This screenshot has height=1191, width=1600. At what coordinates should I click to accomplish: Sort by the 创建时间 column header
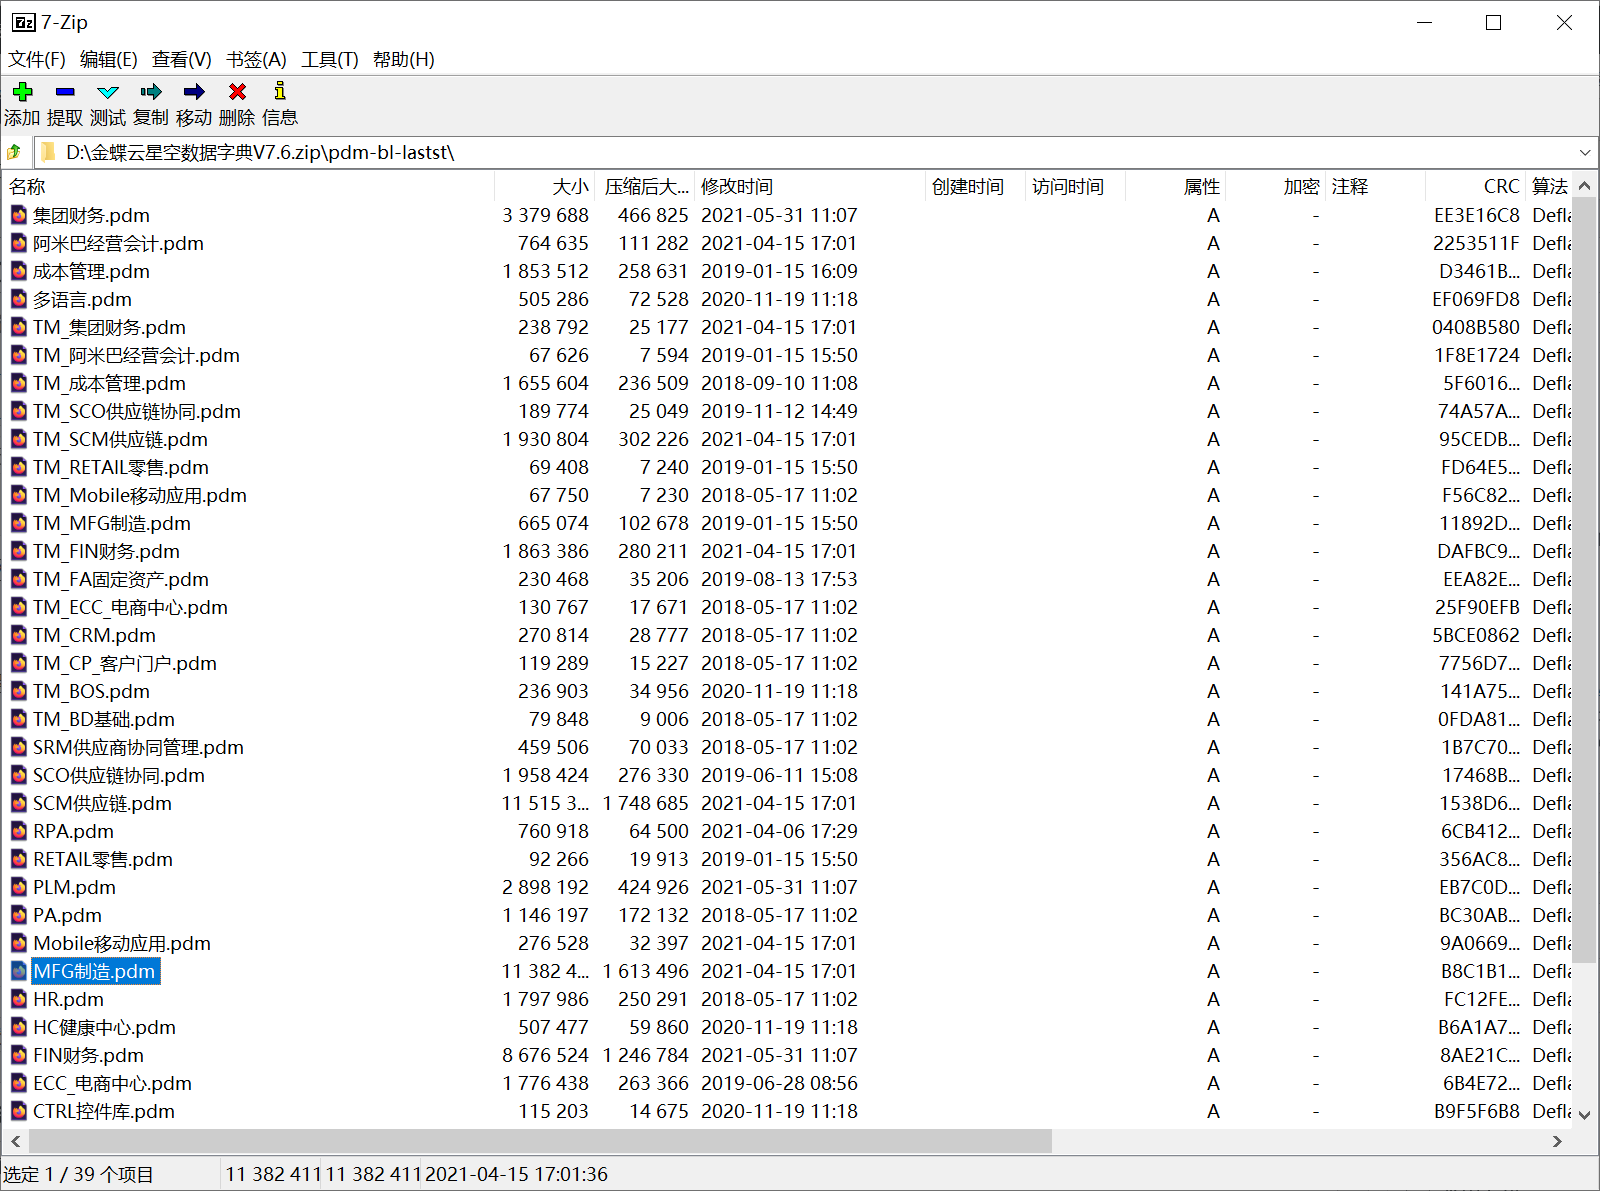coord(975,187)
